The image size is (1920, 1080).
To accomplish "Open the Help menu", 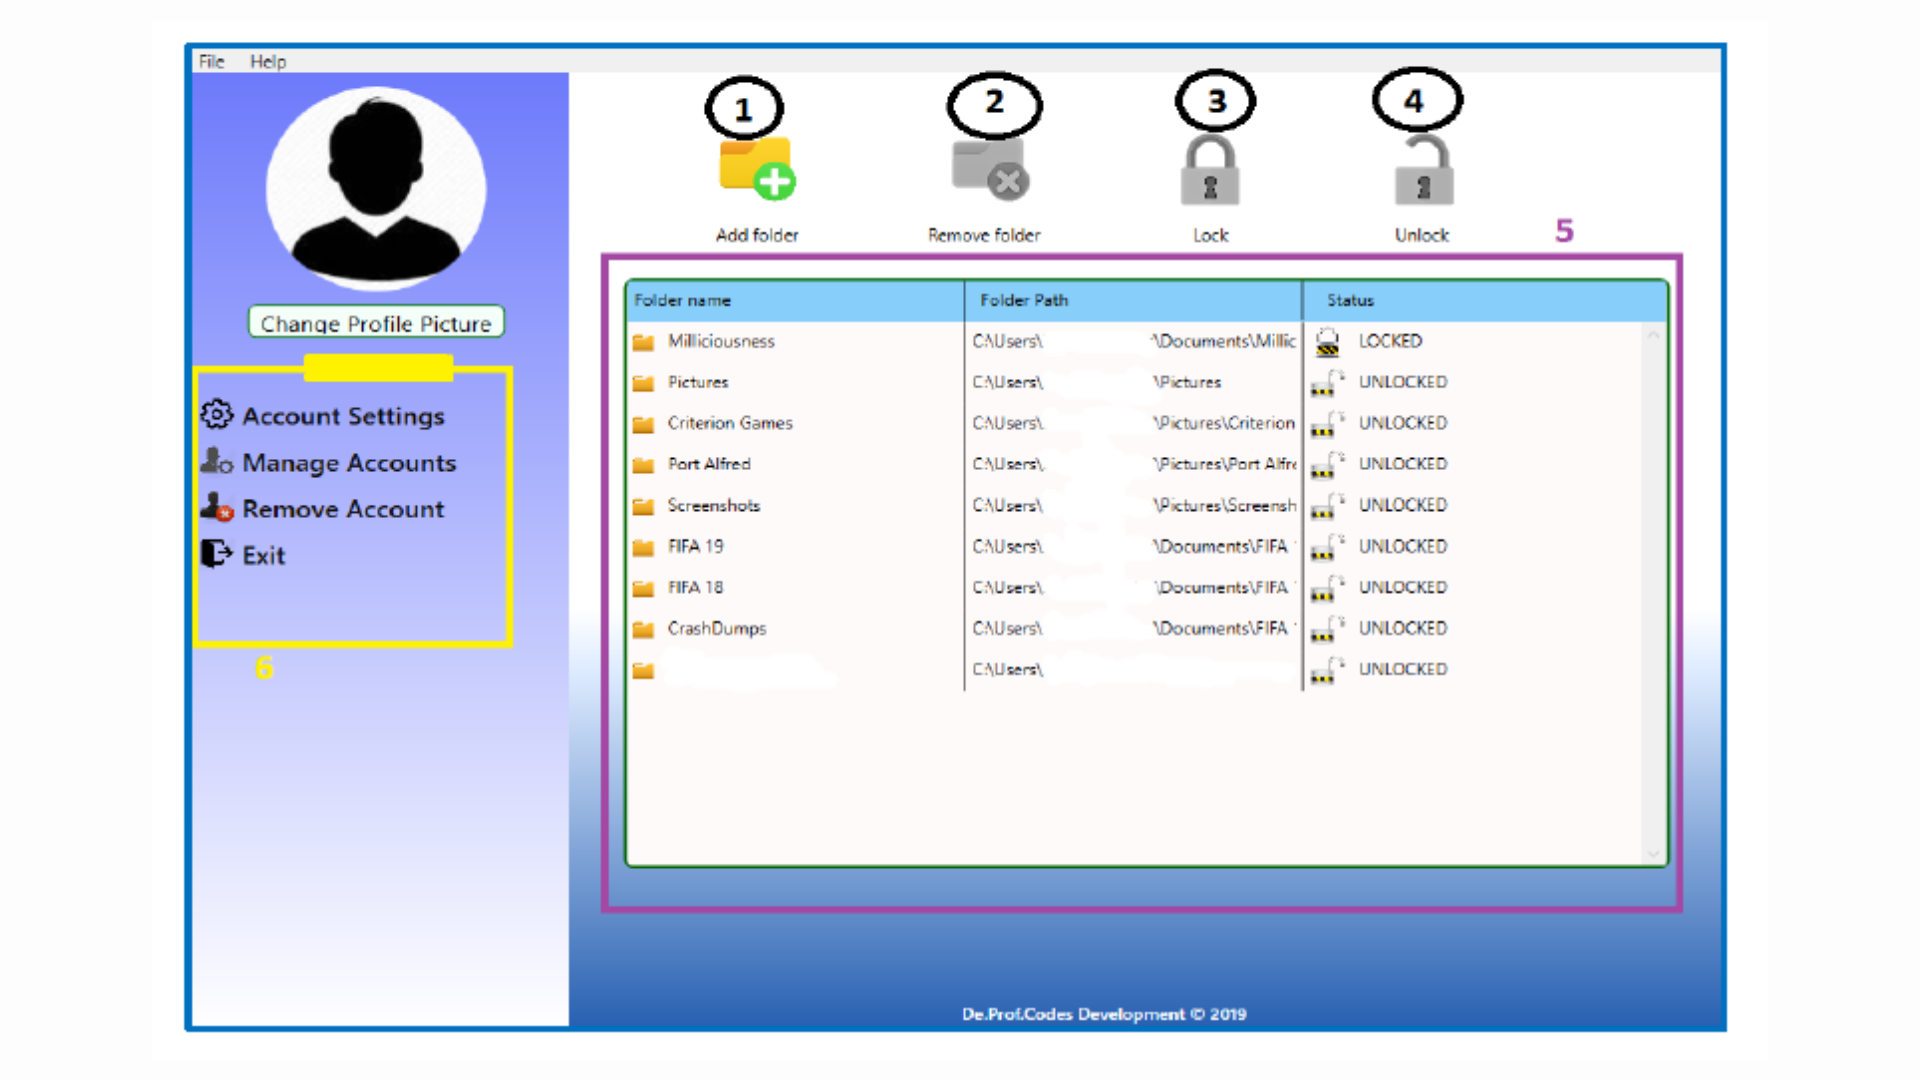I will click(x=267, y=61).
